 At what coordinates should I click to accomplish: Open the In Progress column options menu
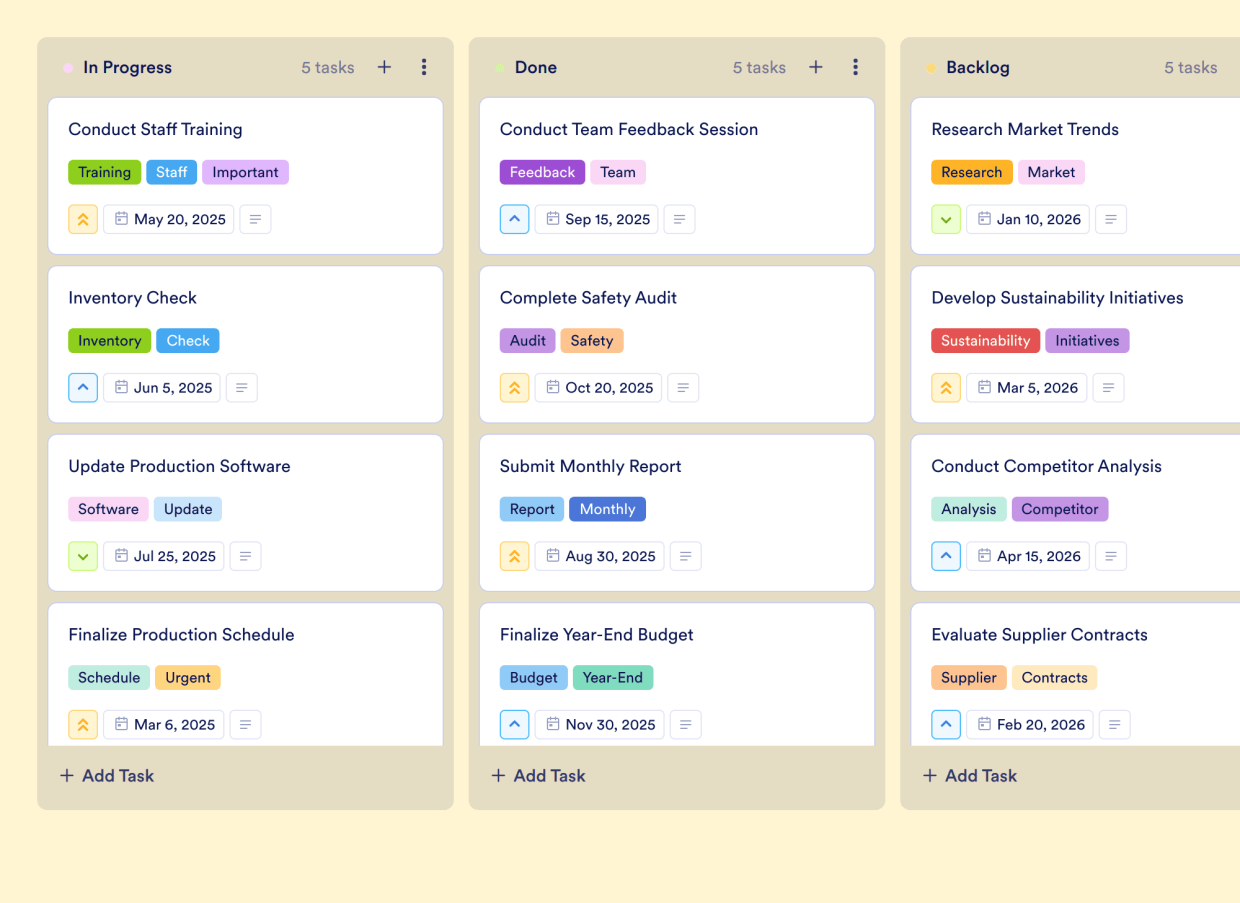[424, 67]
